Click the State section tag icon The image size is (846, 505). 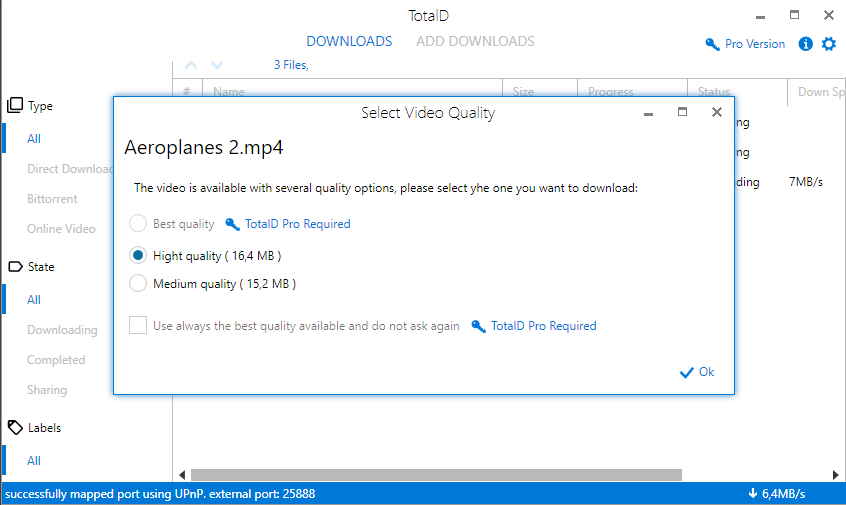click(15, 267)
